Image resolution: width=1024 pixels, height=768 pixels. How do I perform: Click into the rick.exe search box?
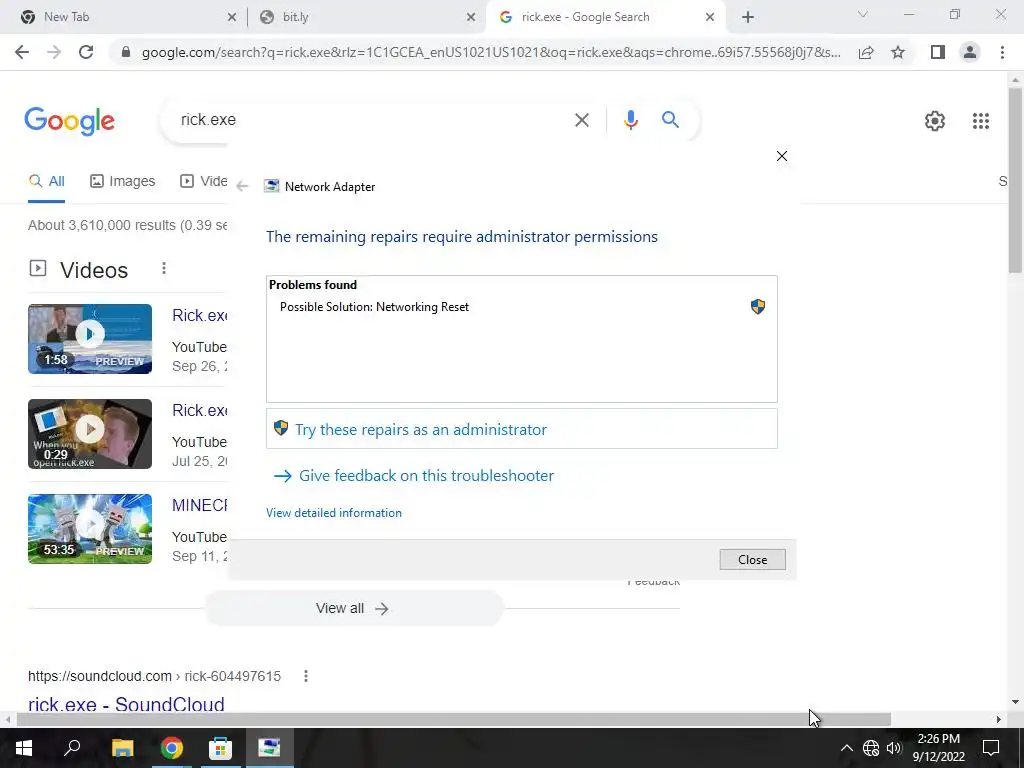[x=372, y=120]
